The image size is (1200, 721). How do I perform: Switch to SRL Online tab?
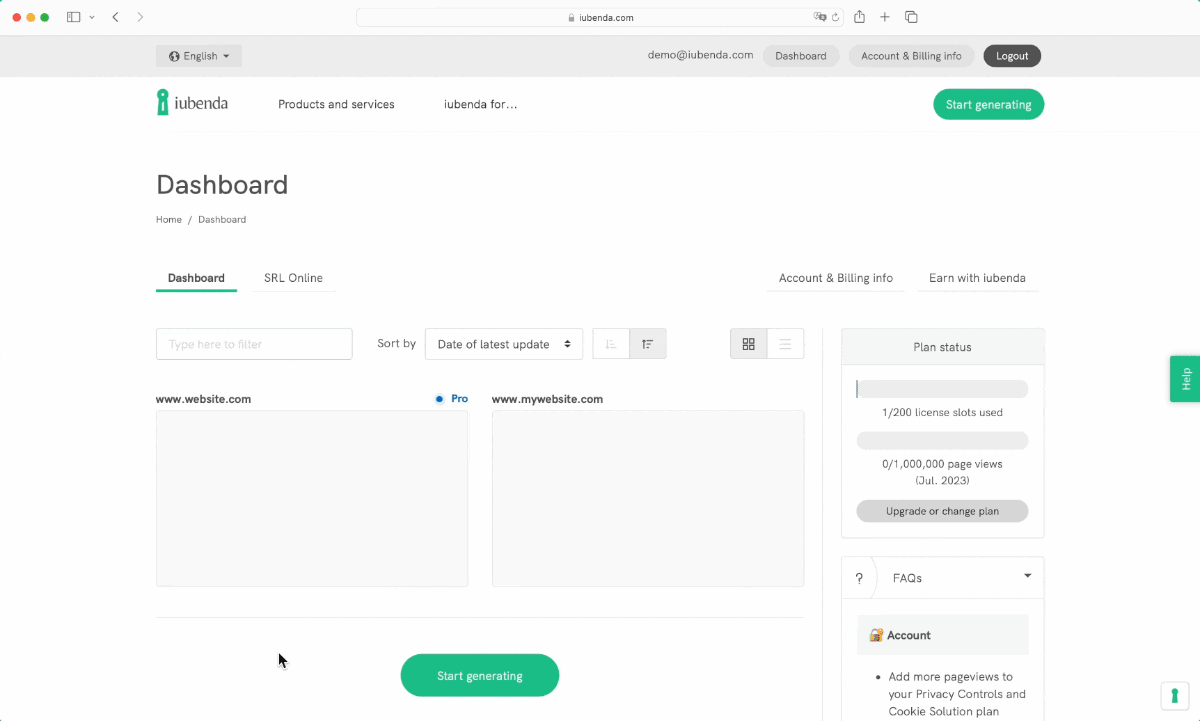pyautogui.click(x=293, y=278)
